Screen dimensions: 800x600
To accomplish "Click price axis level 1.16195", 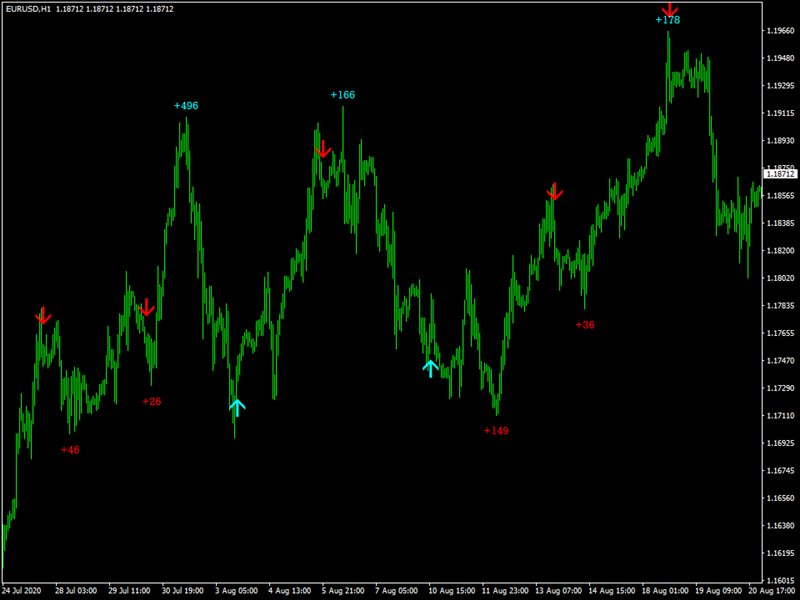I will pos(781,553).
